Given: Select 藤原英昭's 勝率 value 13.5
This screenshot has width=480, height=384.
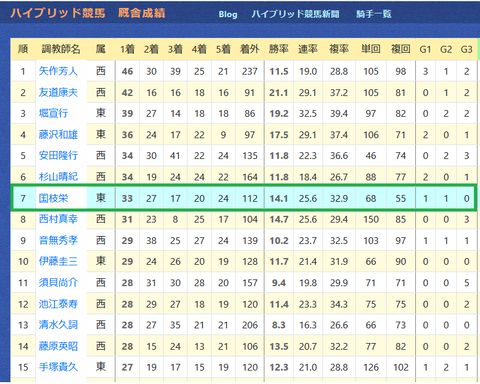Looking at the screenshot, I should pos(279,347).
